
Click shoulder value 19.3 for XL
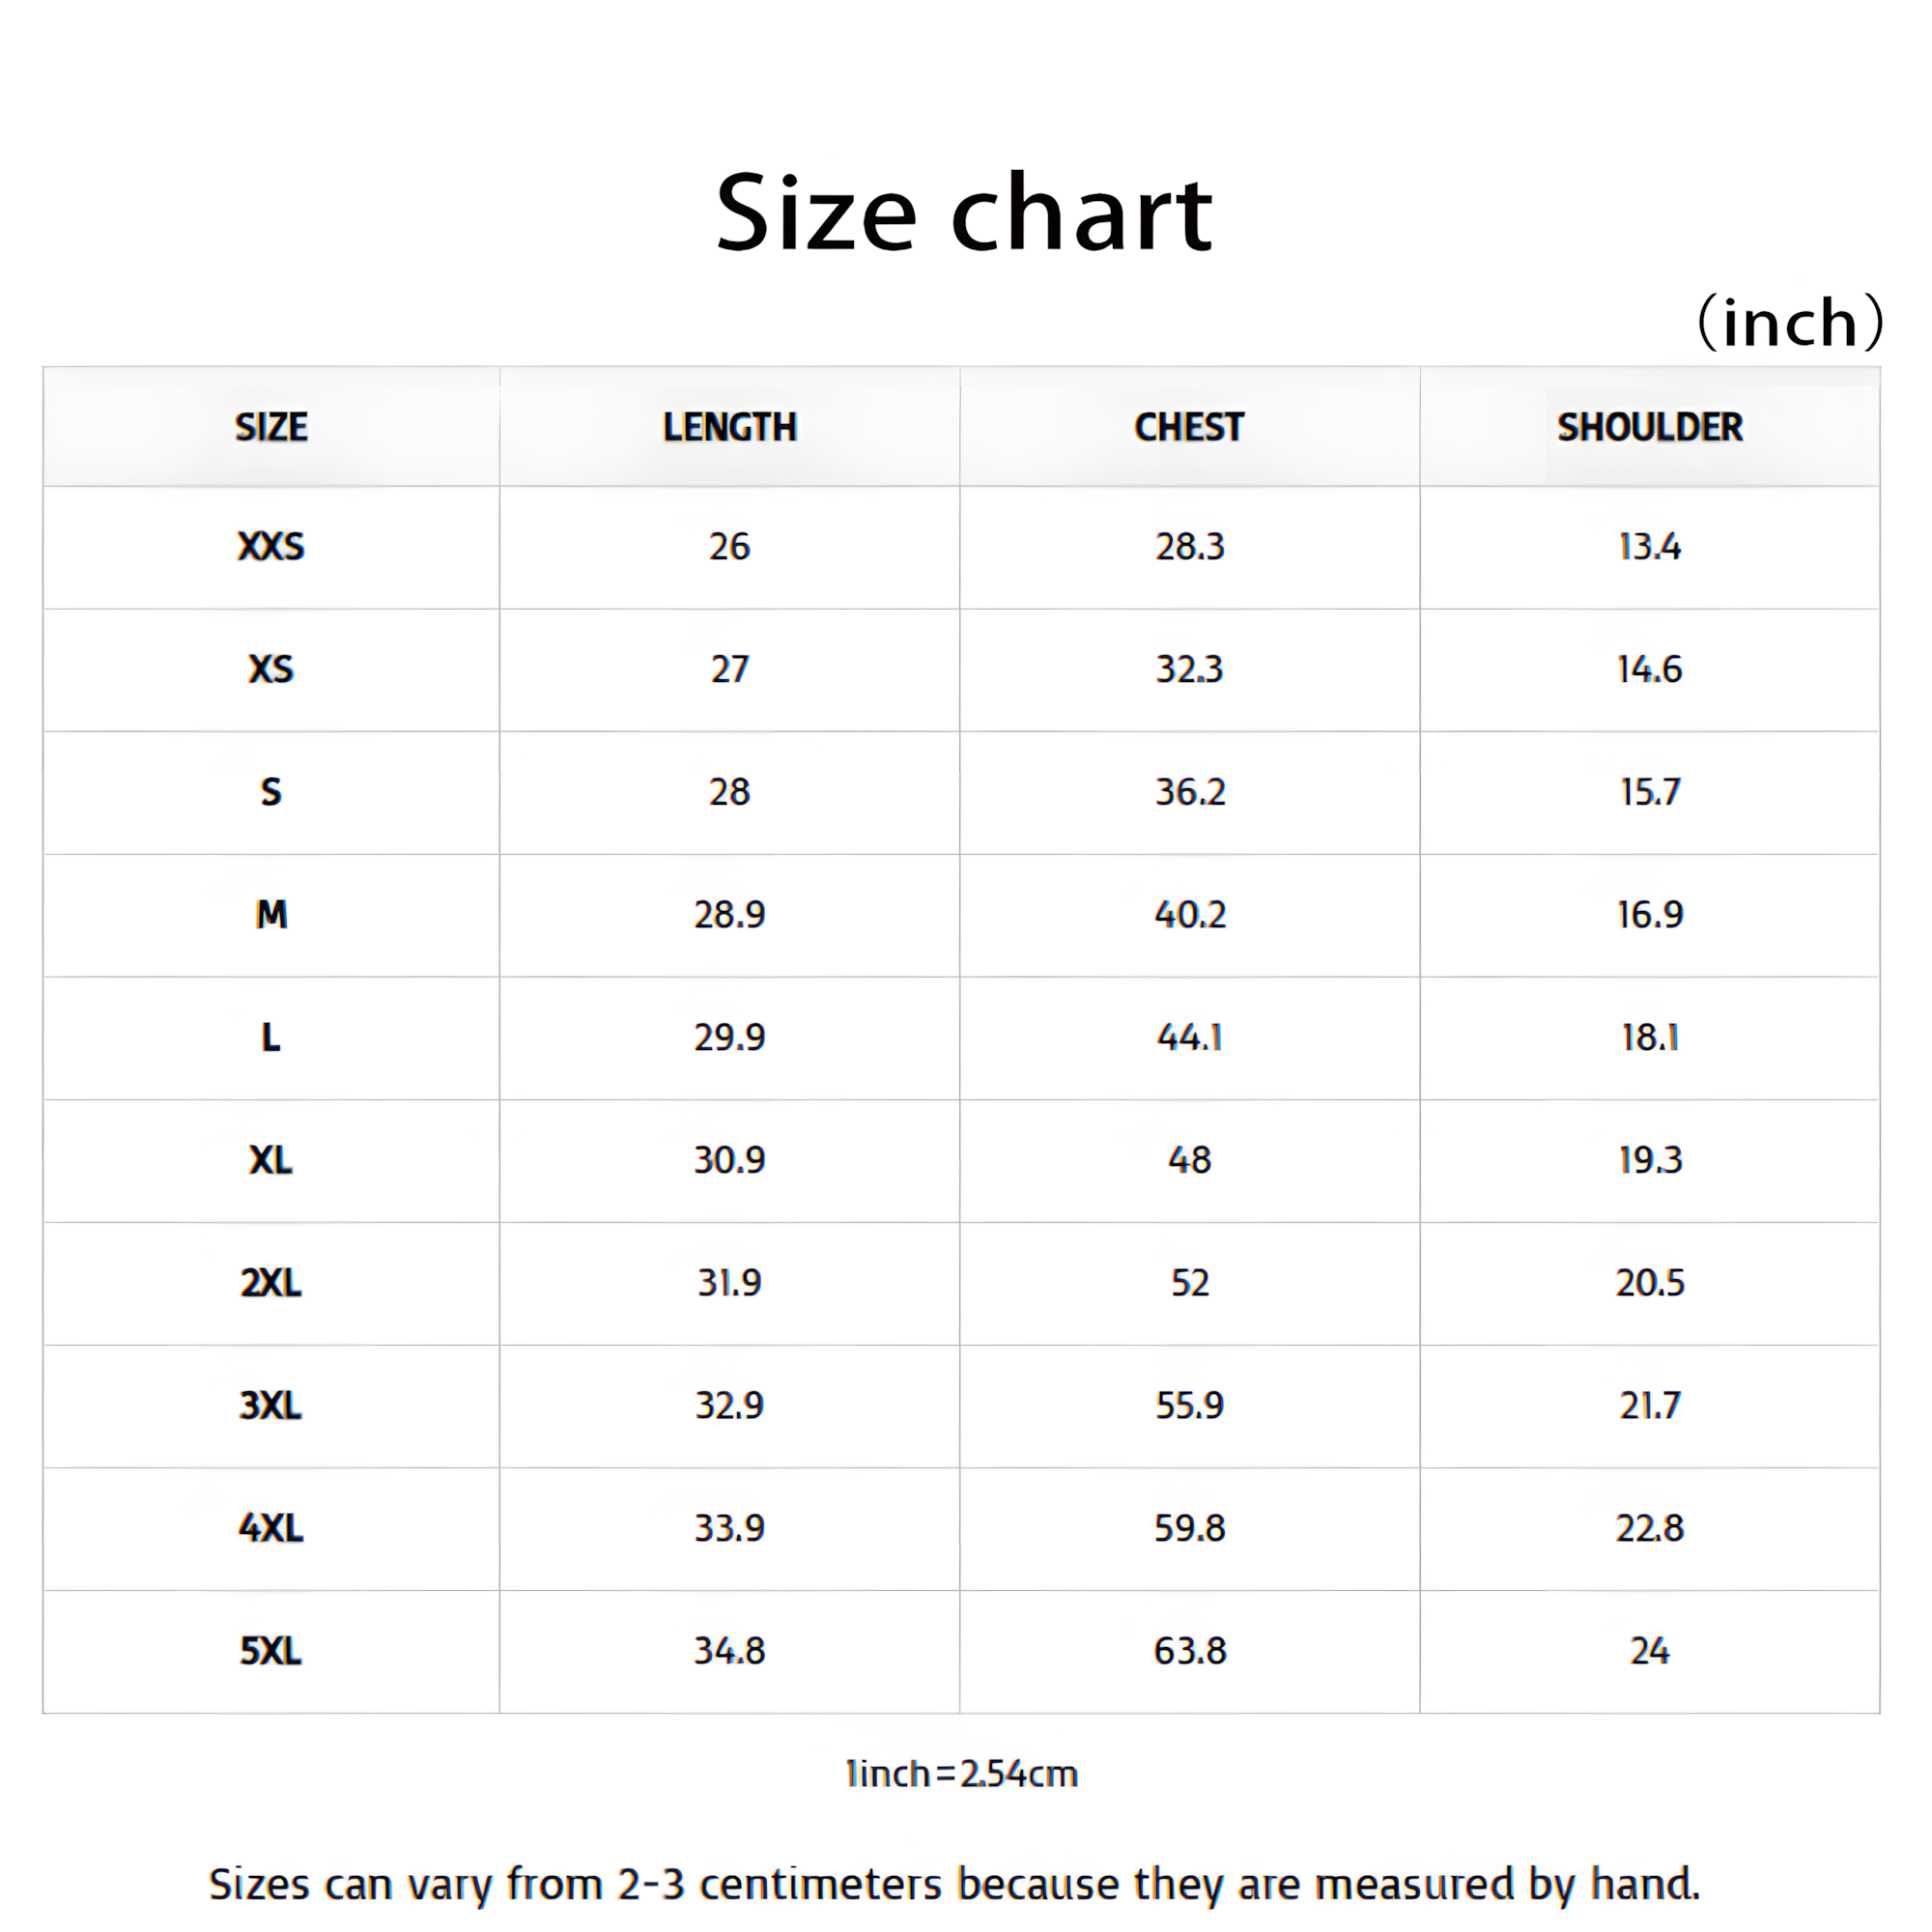click(x=1649, y=1160)
